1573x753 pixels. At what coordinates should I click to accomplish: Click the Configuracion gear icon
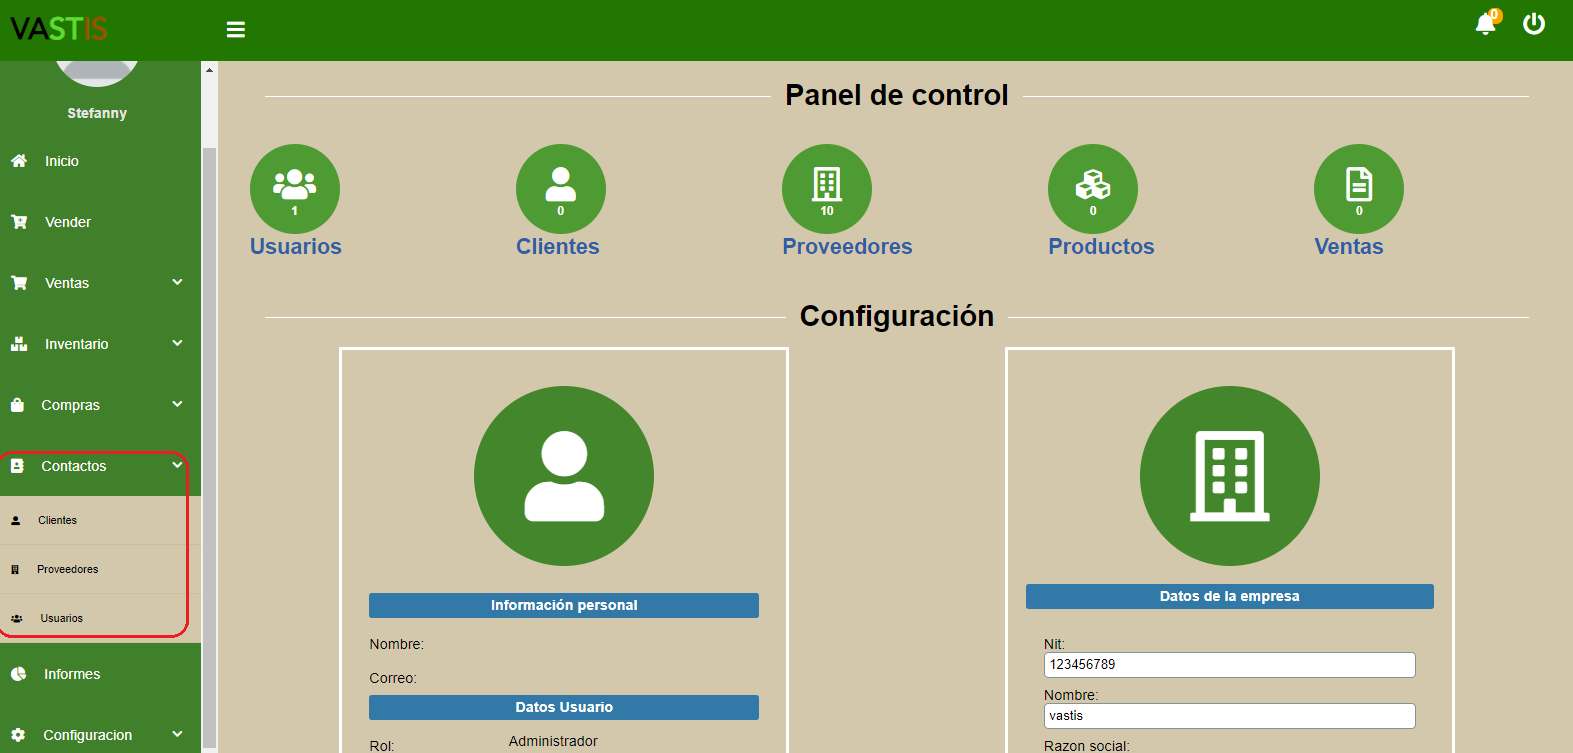pos(18,735)
